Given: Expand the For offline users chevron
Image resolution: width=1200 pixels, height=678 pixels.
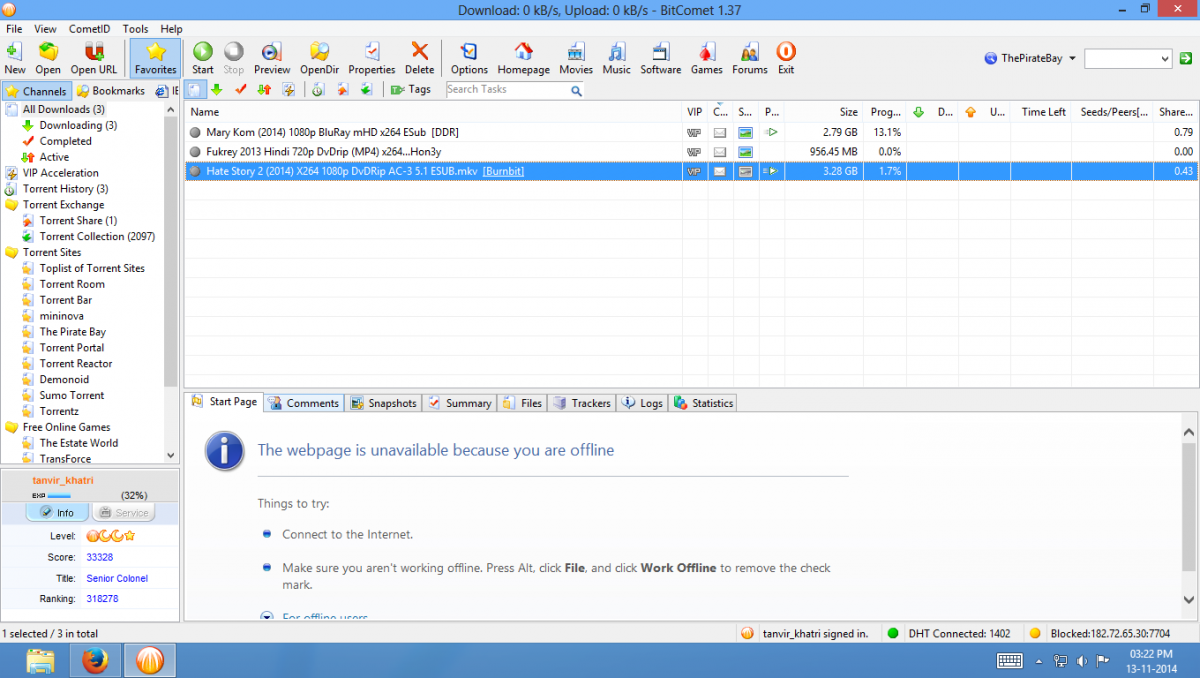Looking at the screenshot, I should tap(266, 616).
